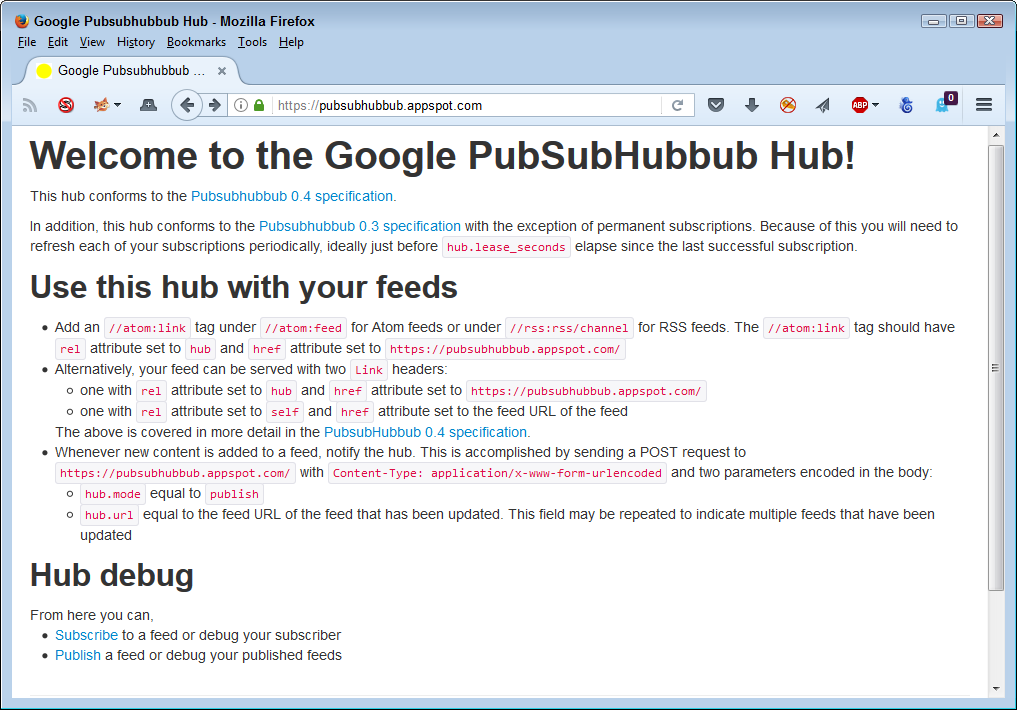Follow the Subscribe link
Viewport: 1017px width, 710px height.
pos(86,635)
